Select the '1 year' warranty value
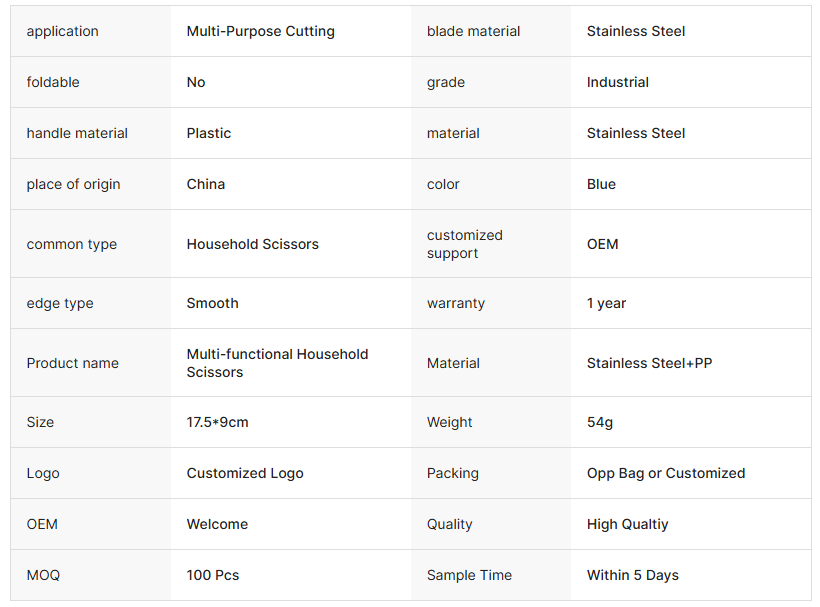Screen dimensions: 820x607 606,303
